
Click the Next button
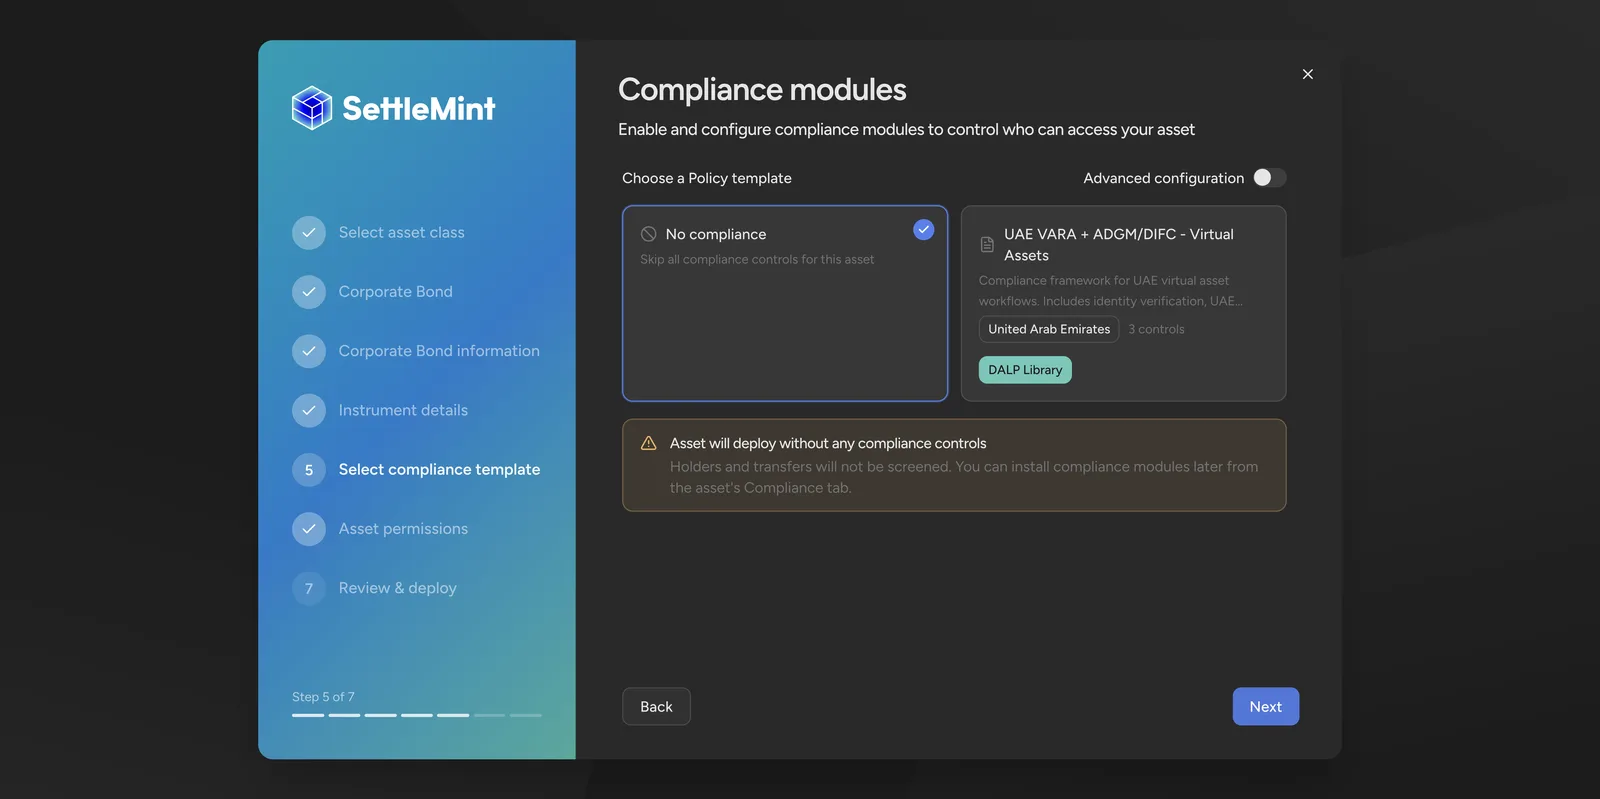pos(1265,706)
